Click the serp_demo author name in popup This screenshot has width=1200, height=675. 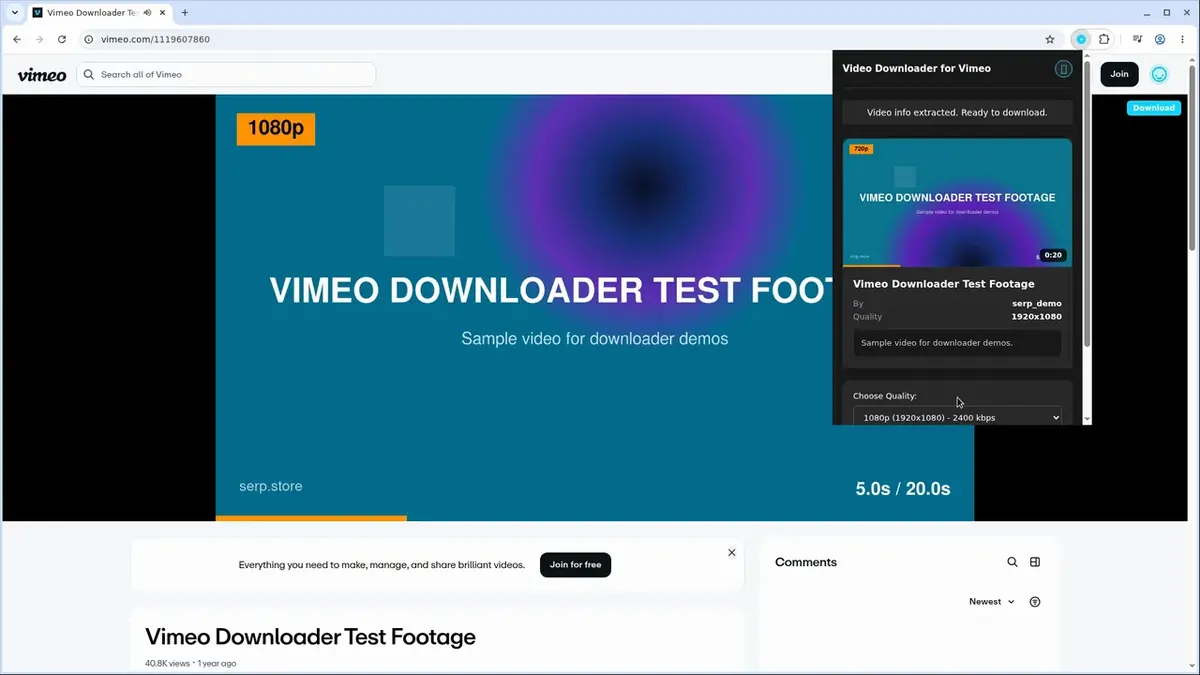click(1037, 303)
